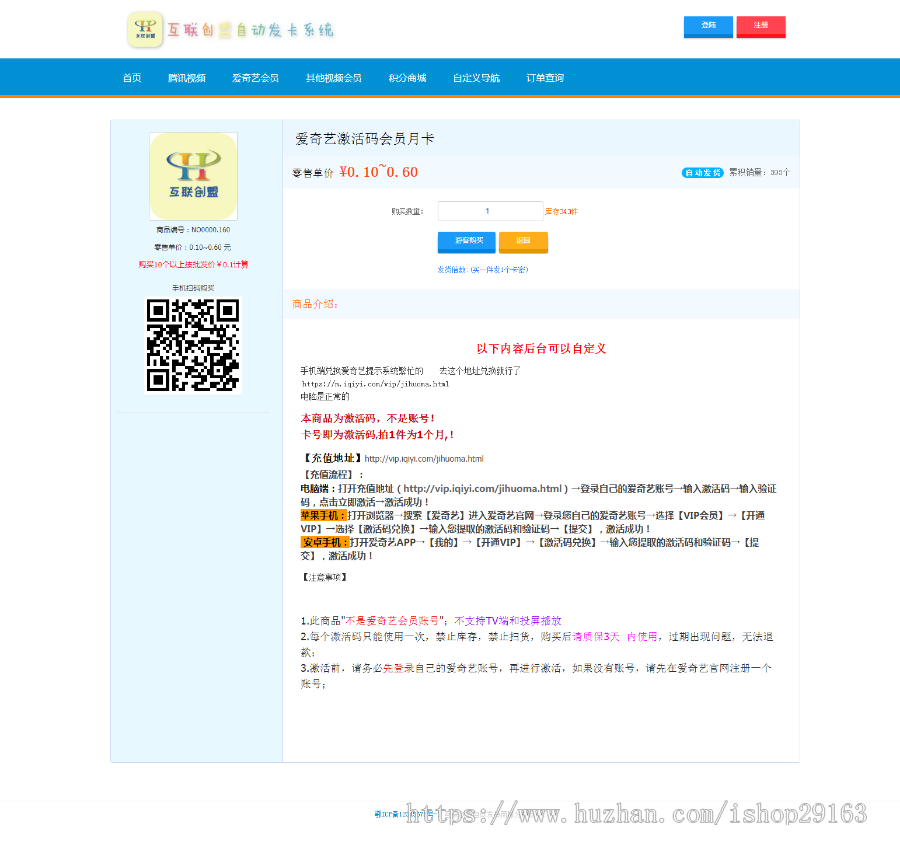This screenshot has height=848, width=900.
Task: Navigate to 积分商城
Action: [x=407, y=78]
